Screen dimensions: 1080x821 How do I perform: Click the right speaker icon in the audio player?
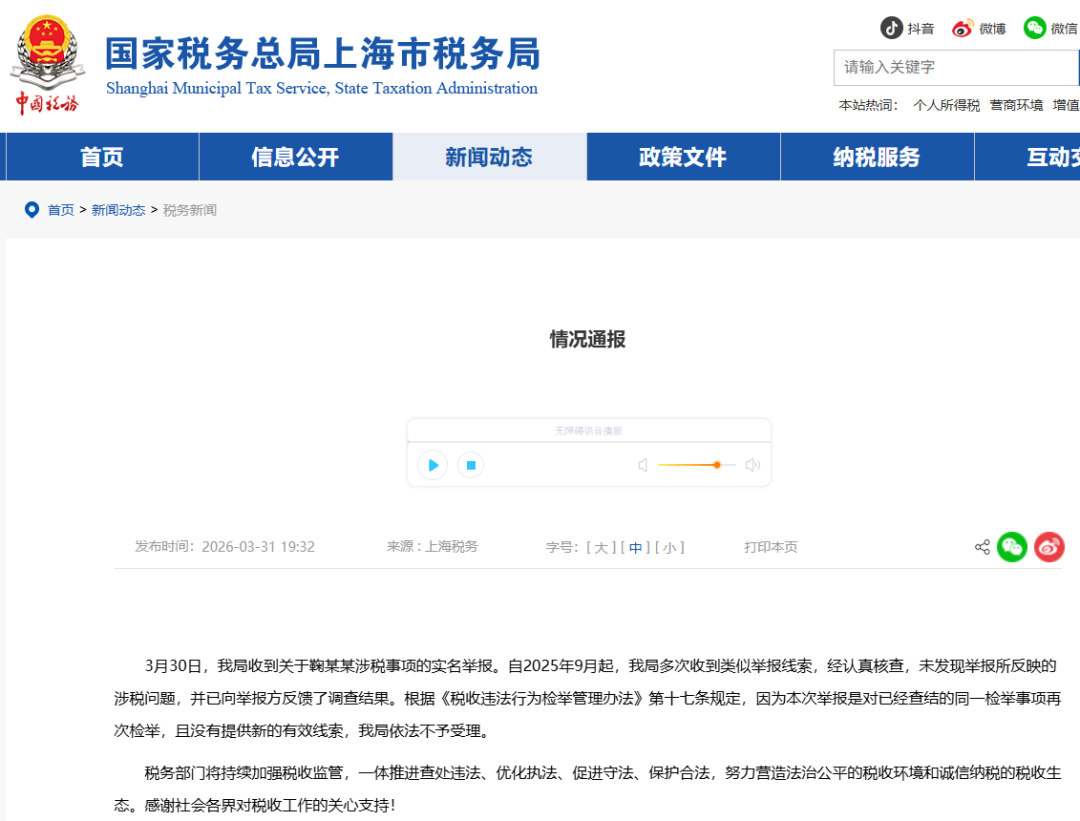[753, 465]
